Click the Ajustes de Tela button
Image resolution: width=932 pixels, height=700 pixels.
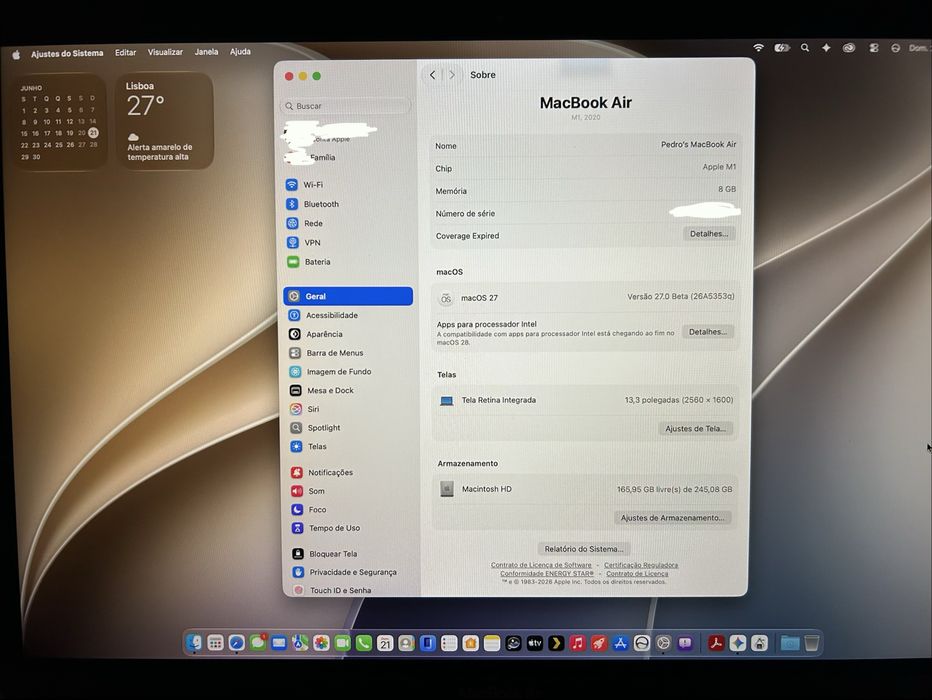pos(695,428)
